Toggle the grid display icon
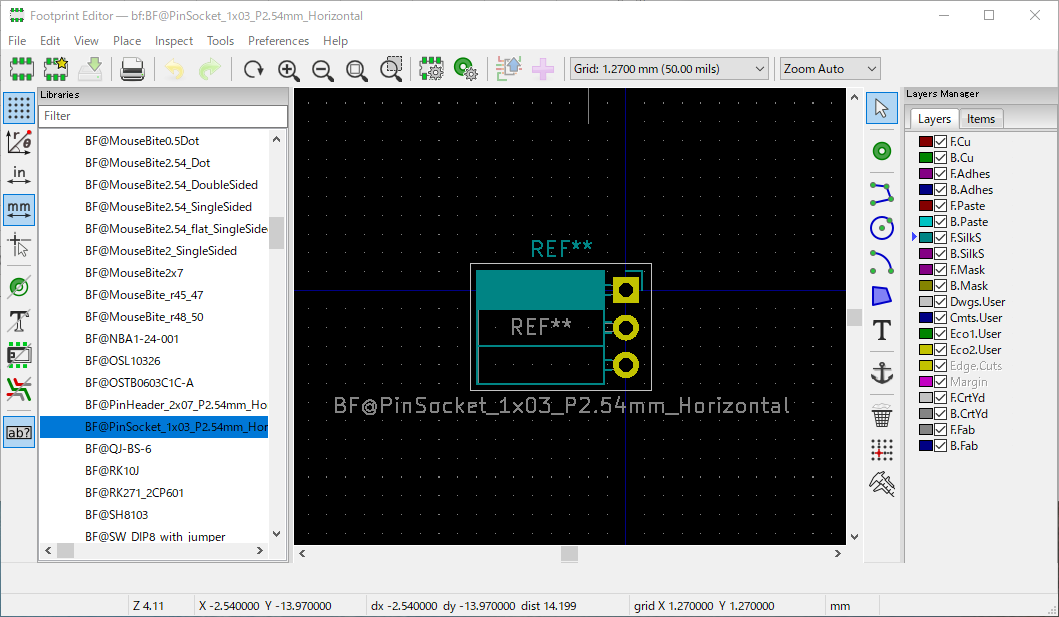This screenshot has width=1059, height=617. pos(19,108)
